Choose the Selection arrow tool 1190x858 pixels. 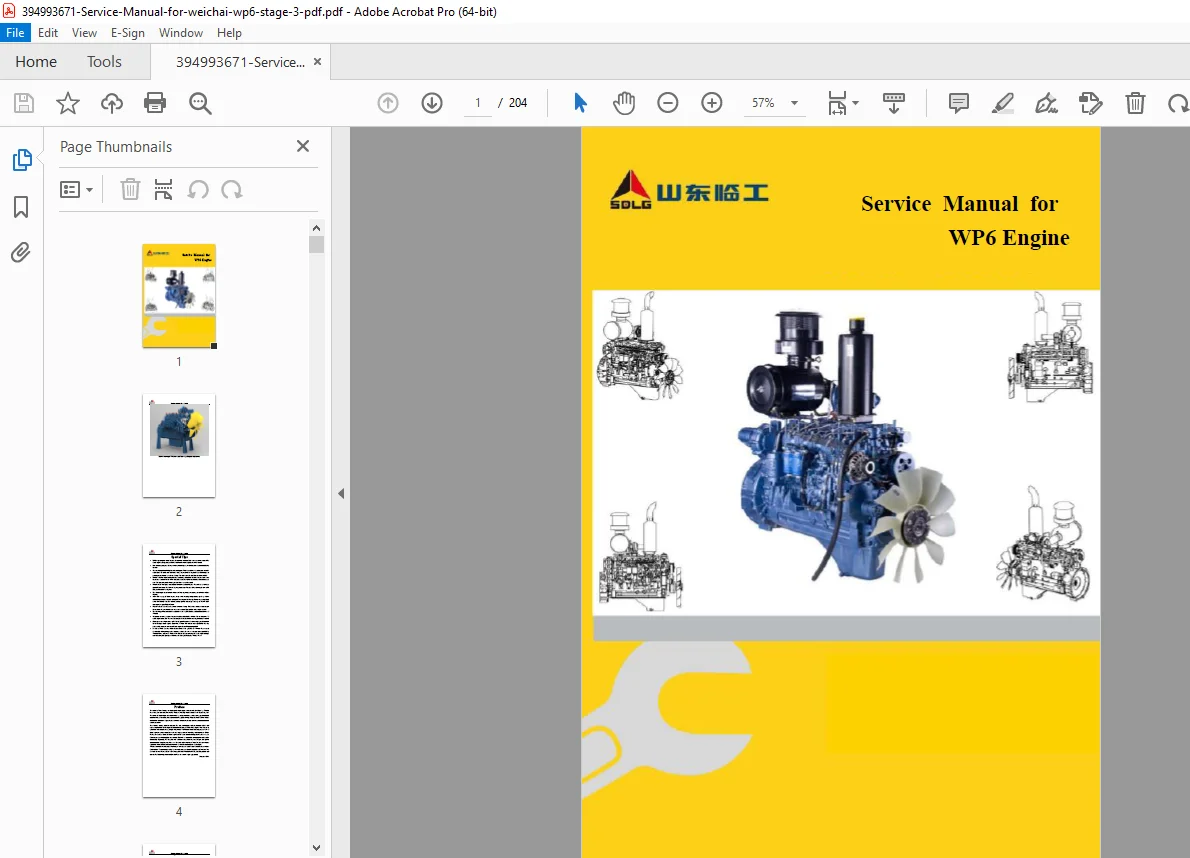pyautogui.click(x=580, y=102)
